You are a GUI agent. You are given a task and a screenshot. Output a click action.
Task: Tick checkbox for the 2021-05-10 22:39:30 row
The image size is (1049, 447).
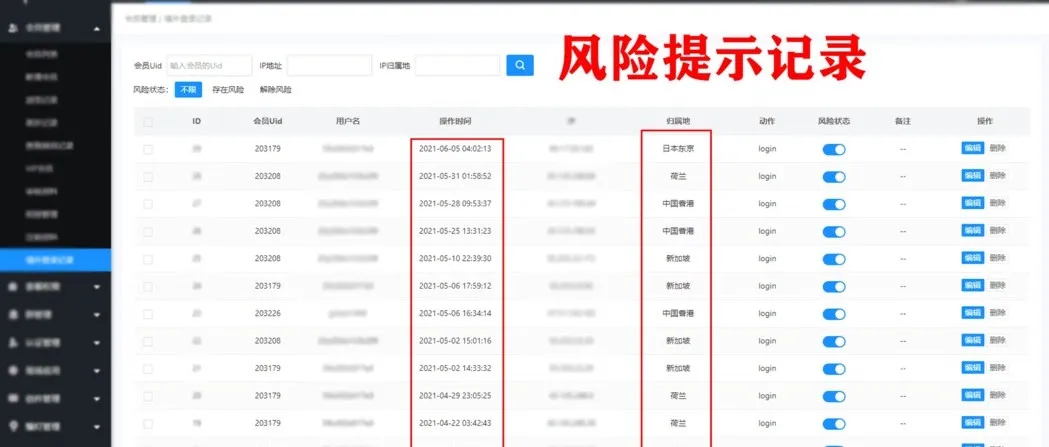coord(148,259)
